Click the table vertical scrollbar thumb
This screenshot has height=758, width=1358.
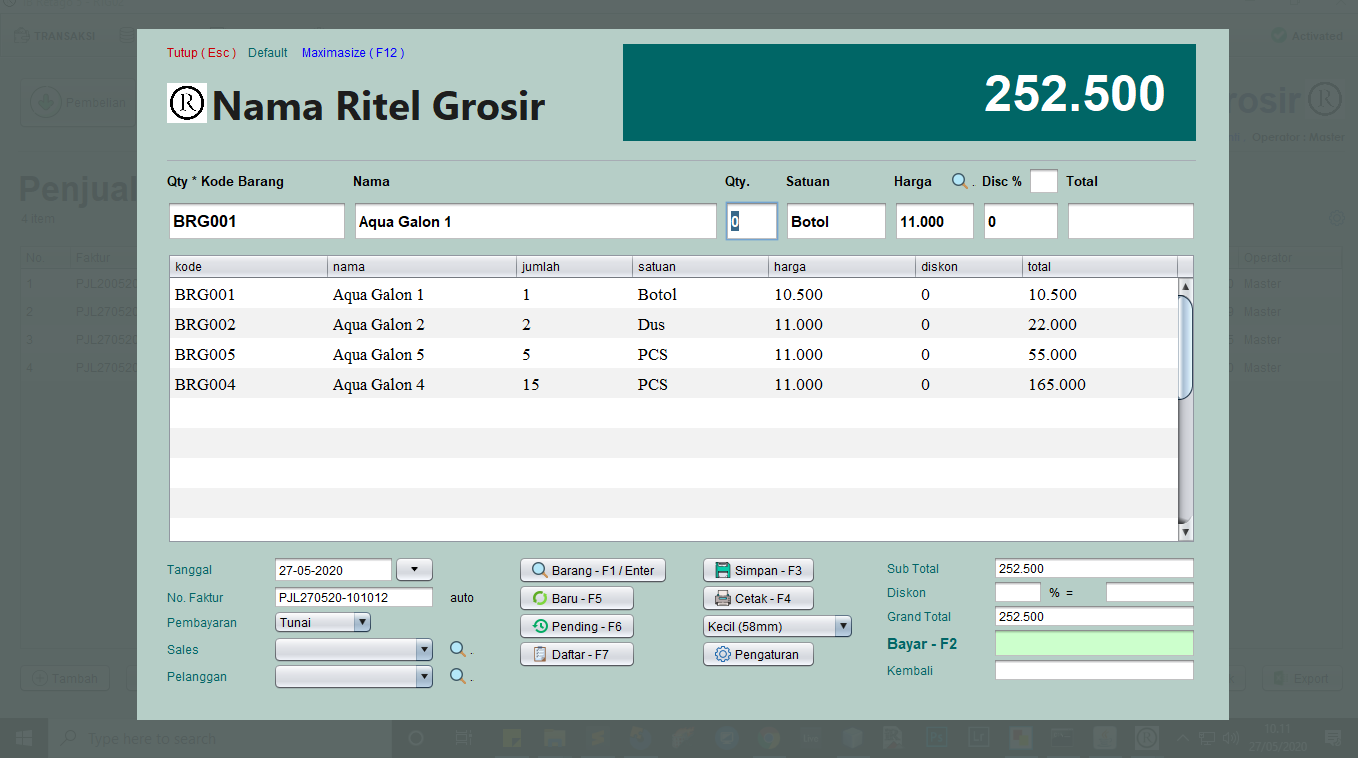[1186, 347]
